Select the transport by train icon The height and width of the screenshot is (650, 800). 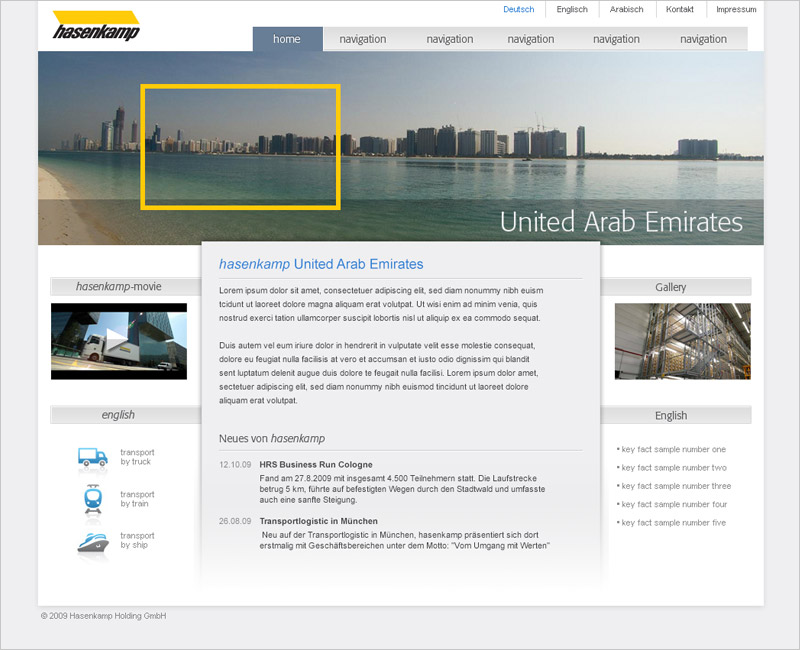click(x=92, y=499)
